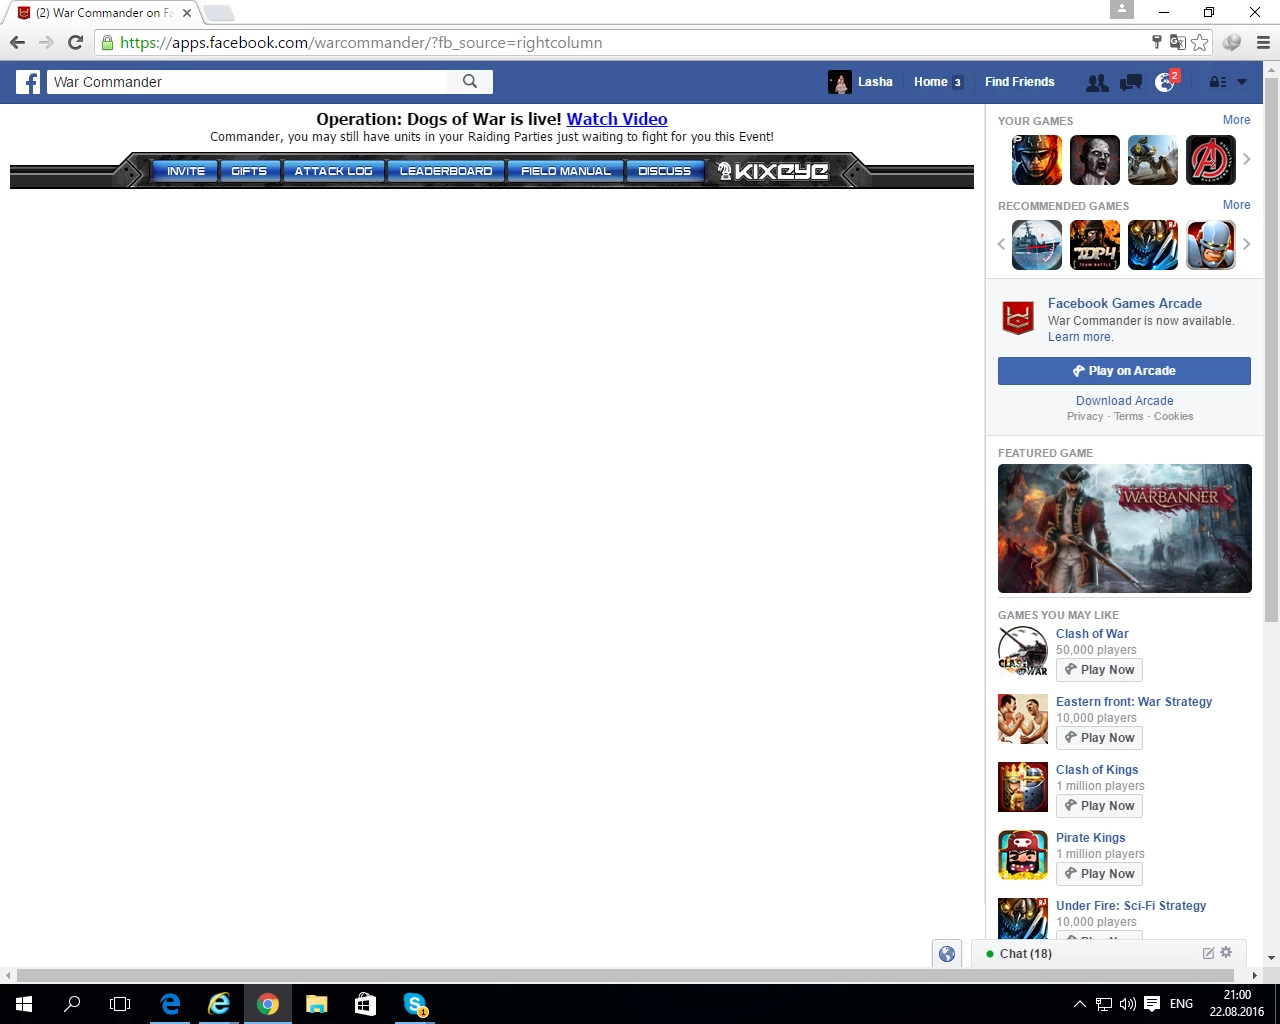Image resolution: width=1280 pixels, height=1024 pixels.
Task: Open the GIFTS tab
Action: pyautogui.click(x=249, y=171)
